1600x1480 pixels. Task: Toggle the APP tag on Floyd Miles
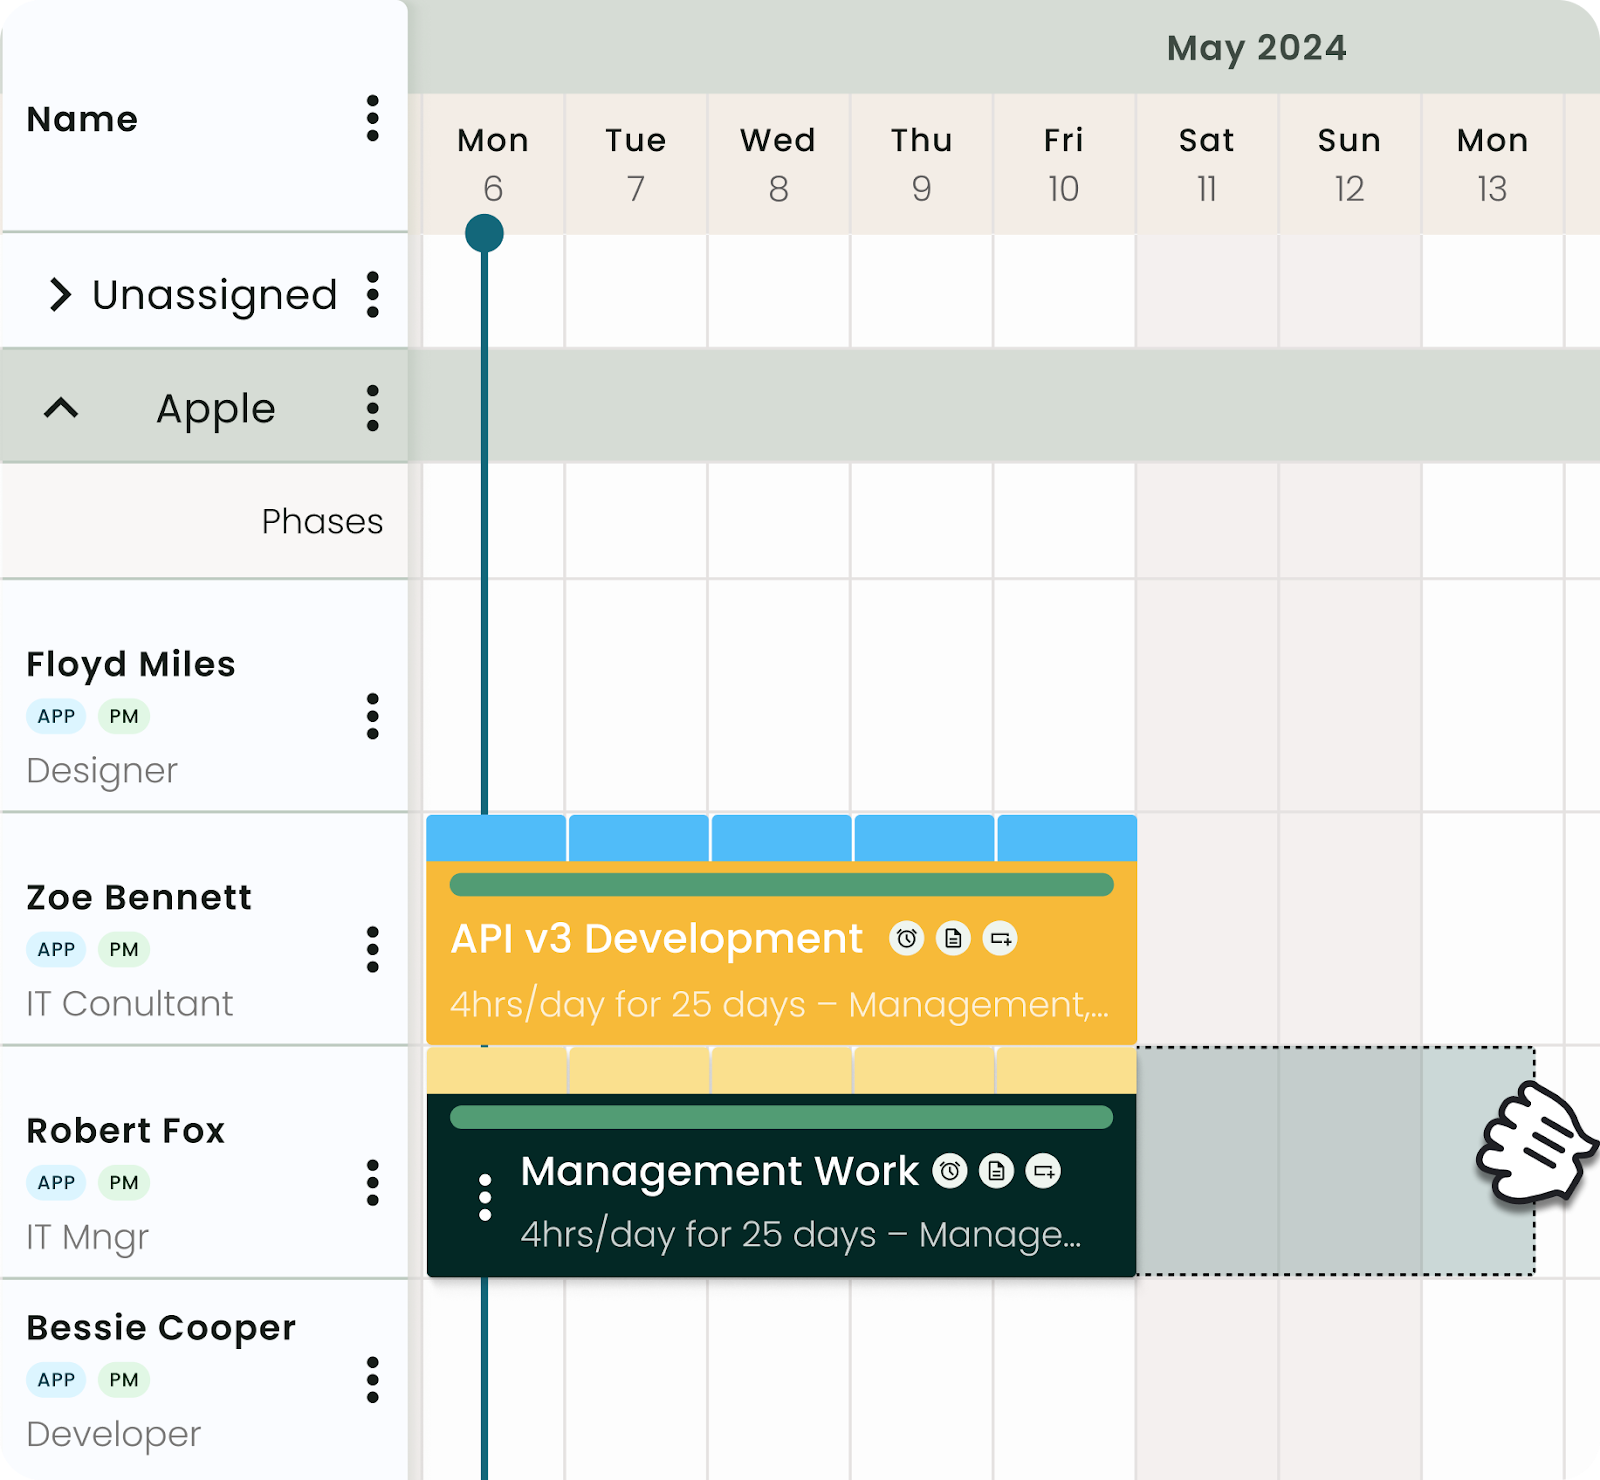pos(55,716)
